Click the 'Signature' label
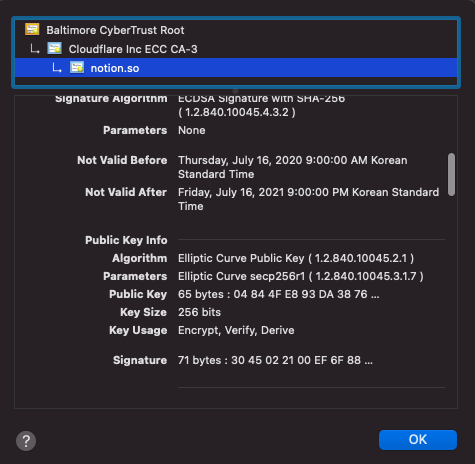The image size is (475, 464). pyautogui.click(x=140, y=360)
